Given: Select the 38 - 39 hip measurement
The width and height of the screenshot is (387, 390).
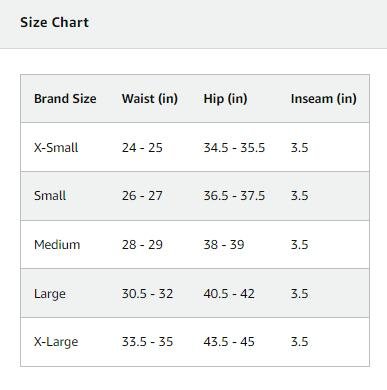Looking at the screenshot, I should coord(224,245).
